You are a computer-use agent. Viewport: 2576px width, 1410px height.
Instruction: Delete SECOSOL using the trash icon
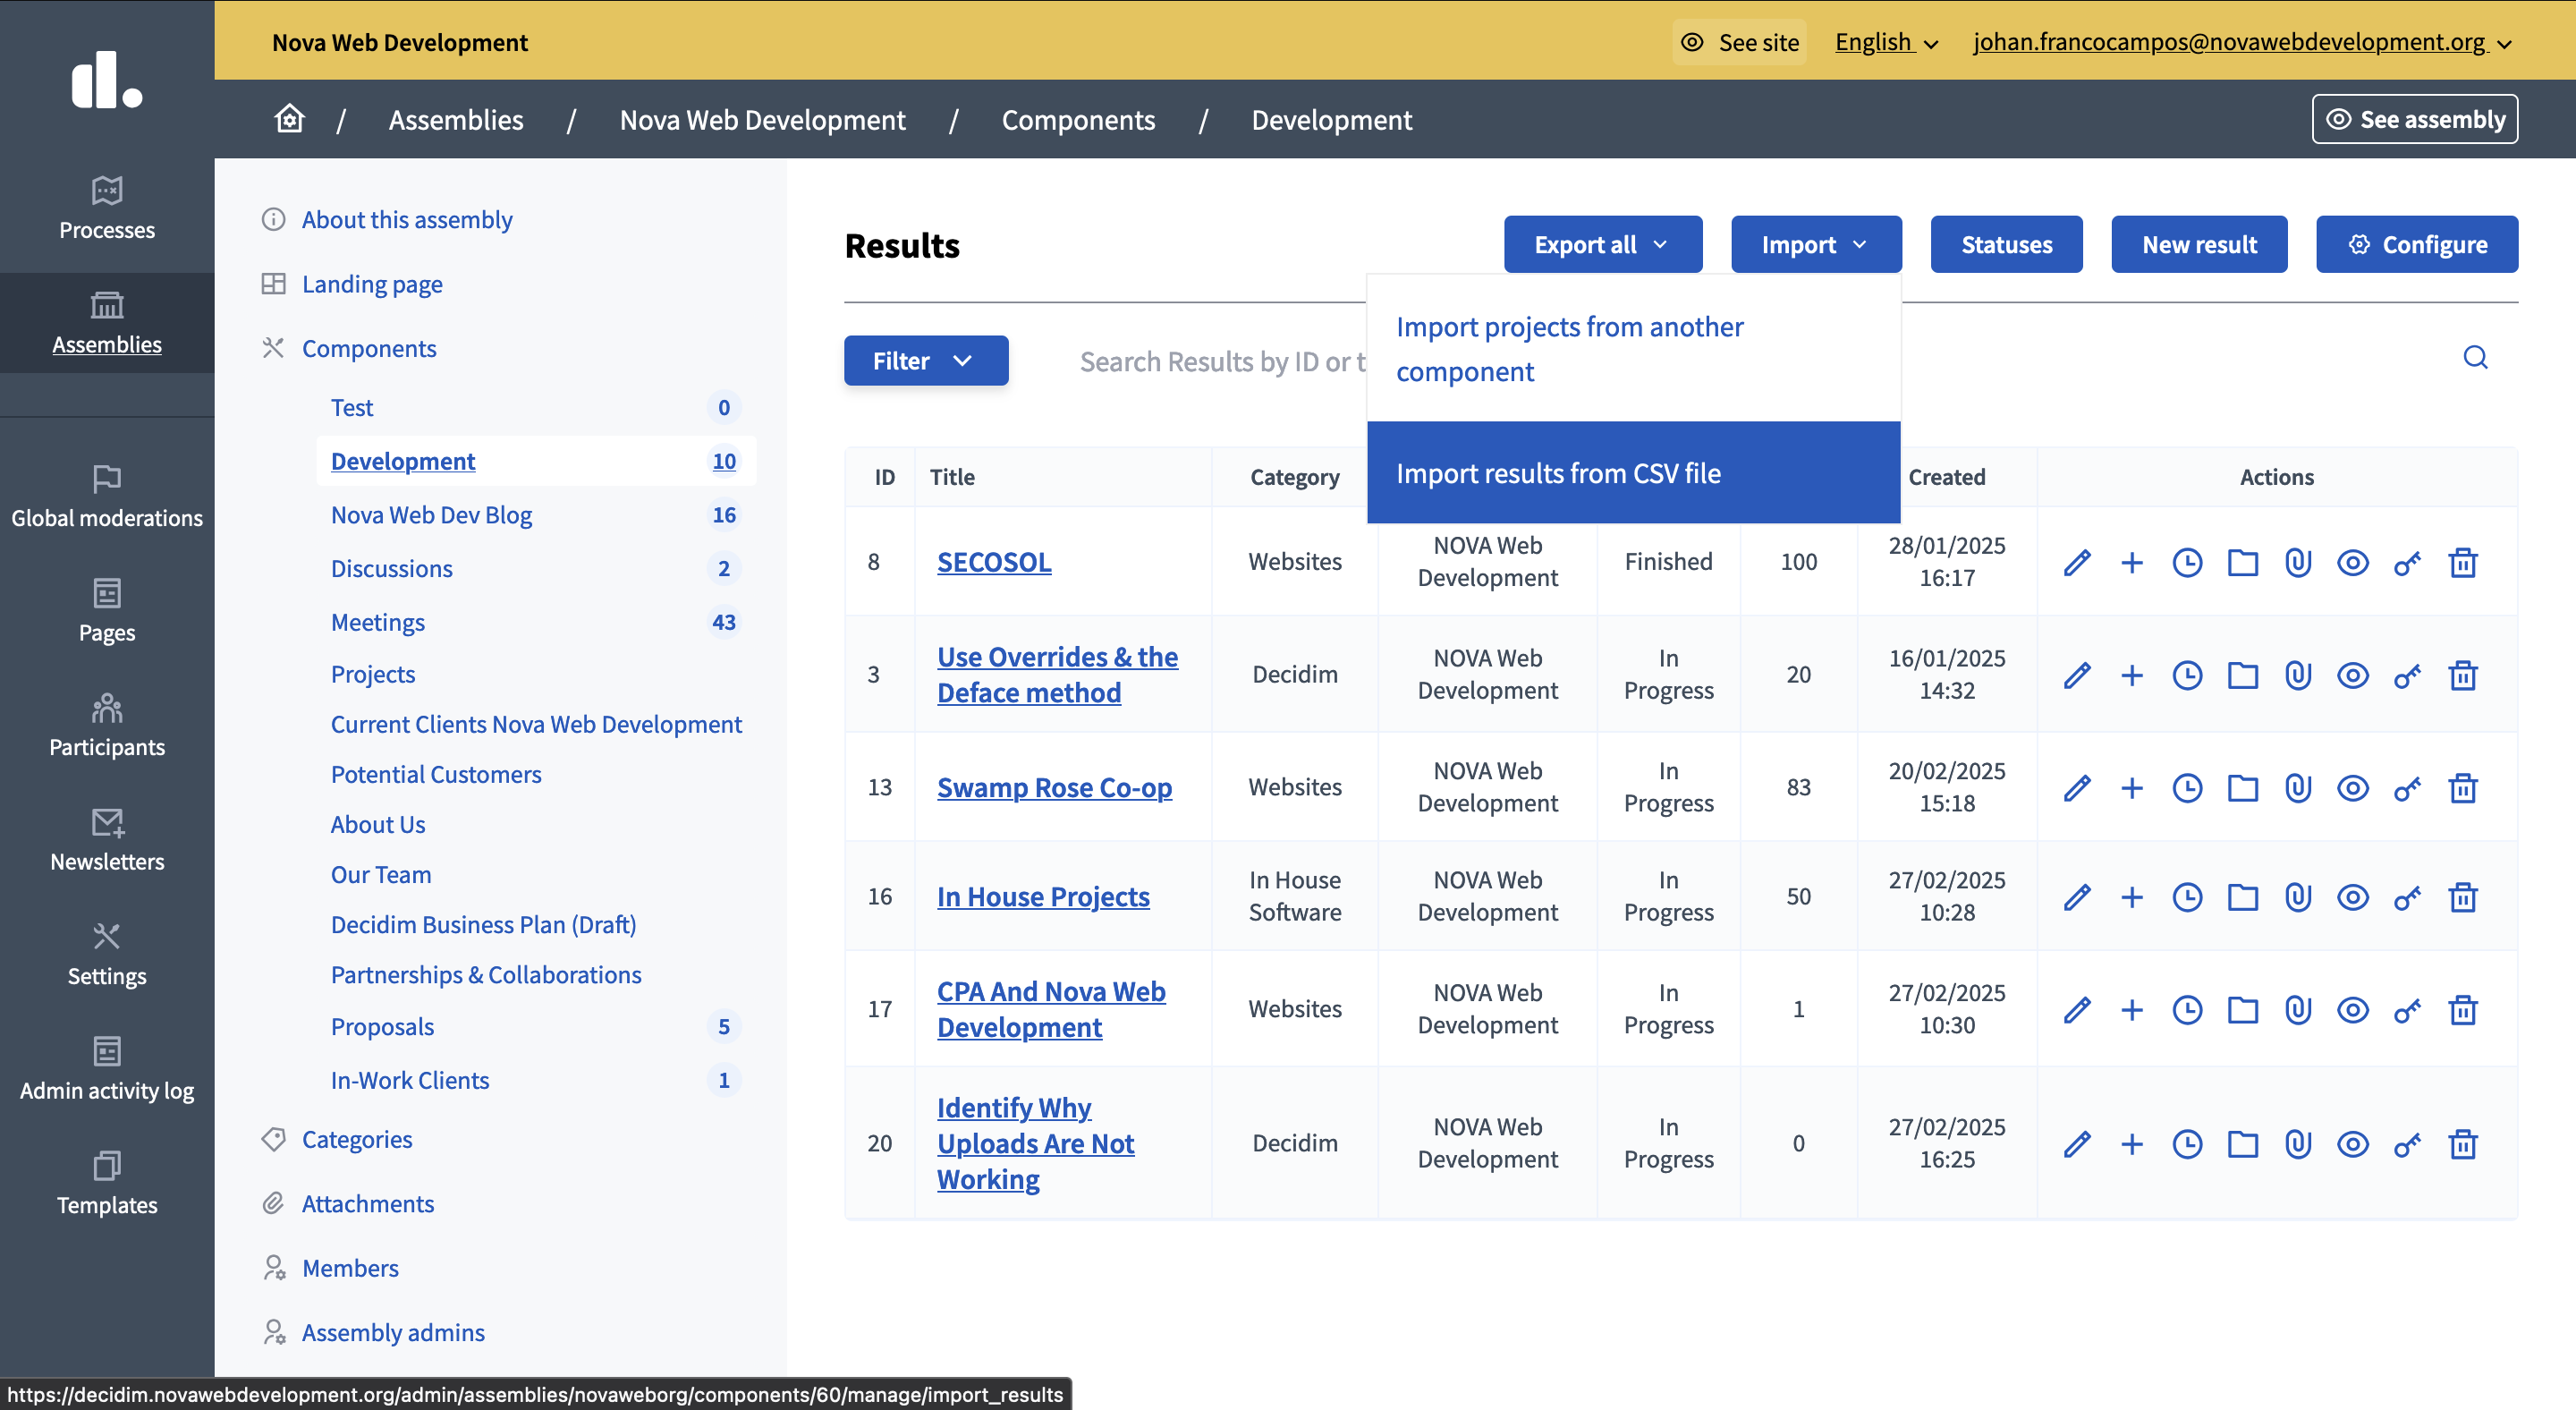(2463, 562)
